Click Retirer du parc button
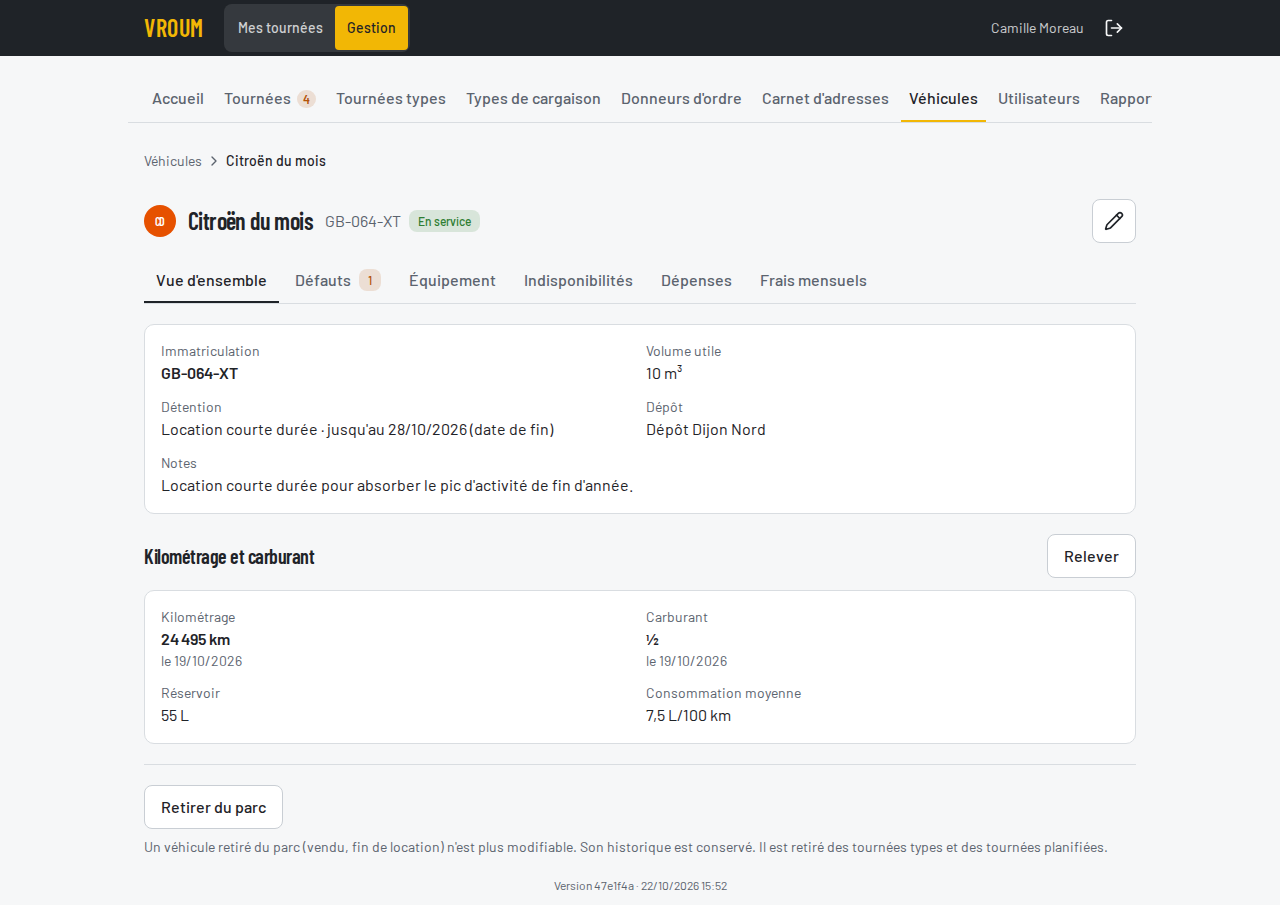The image size is (1280, 905). [x=213, y=807]
